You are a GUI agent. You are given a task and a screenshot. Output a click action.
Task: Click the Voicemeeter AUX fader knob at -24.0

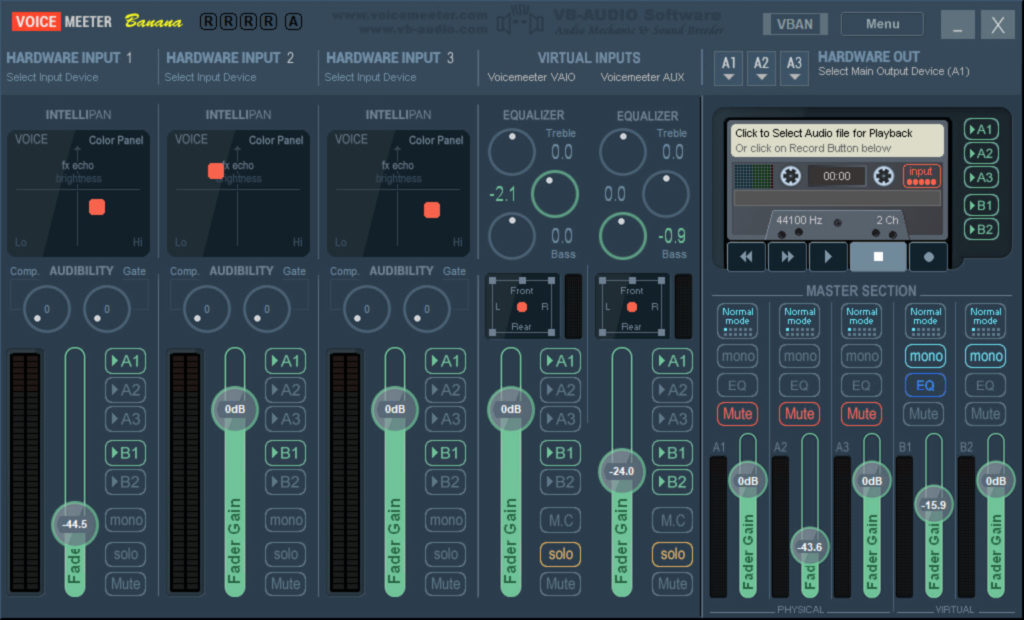pyautogui.click(x=622, y=471)
